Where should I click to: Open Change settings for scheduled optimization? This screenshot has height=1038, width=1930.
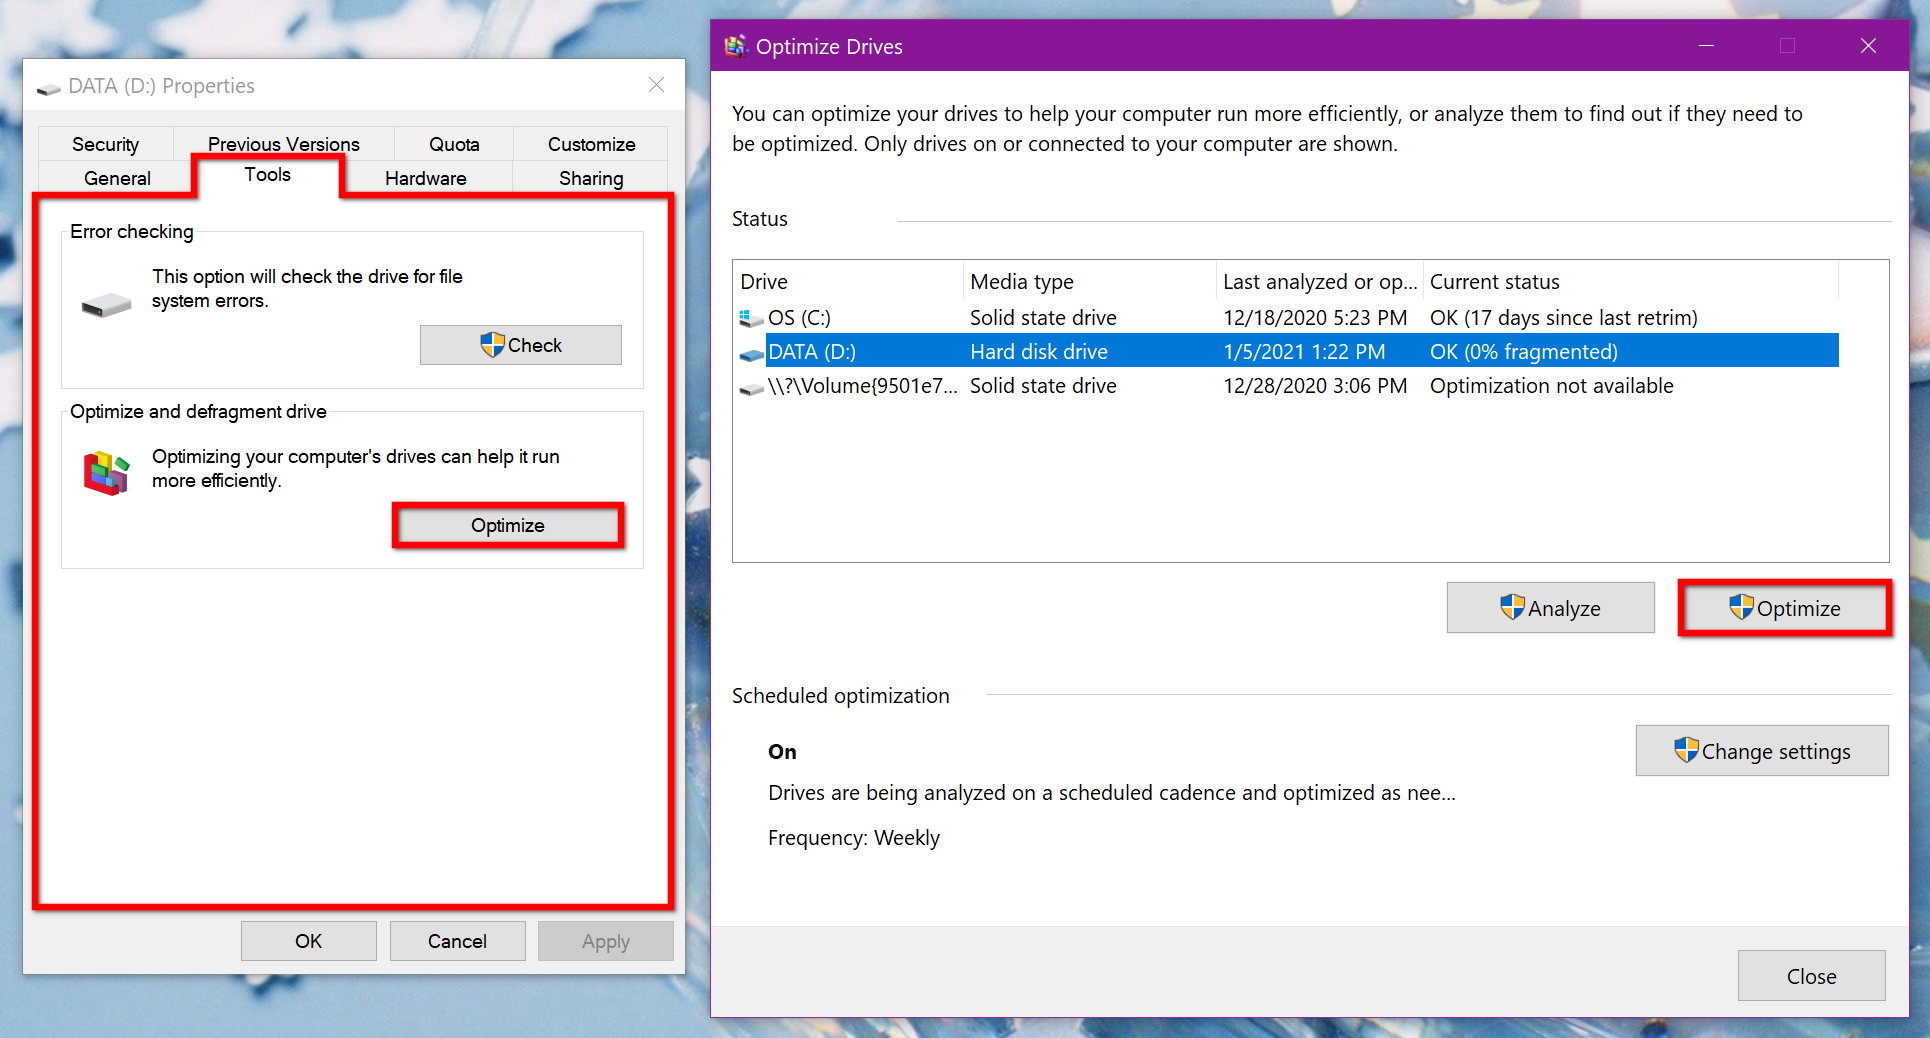click(x=1762, y=751)
